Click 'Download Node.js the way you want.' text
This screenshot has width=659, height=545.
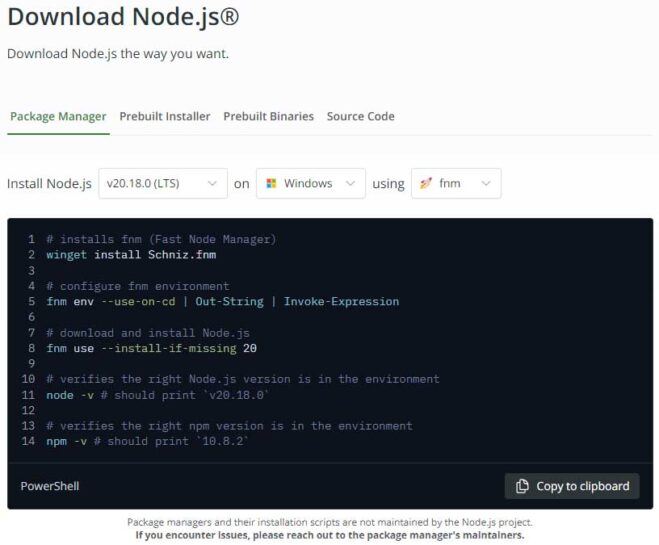click(x=118, y=54)
